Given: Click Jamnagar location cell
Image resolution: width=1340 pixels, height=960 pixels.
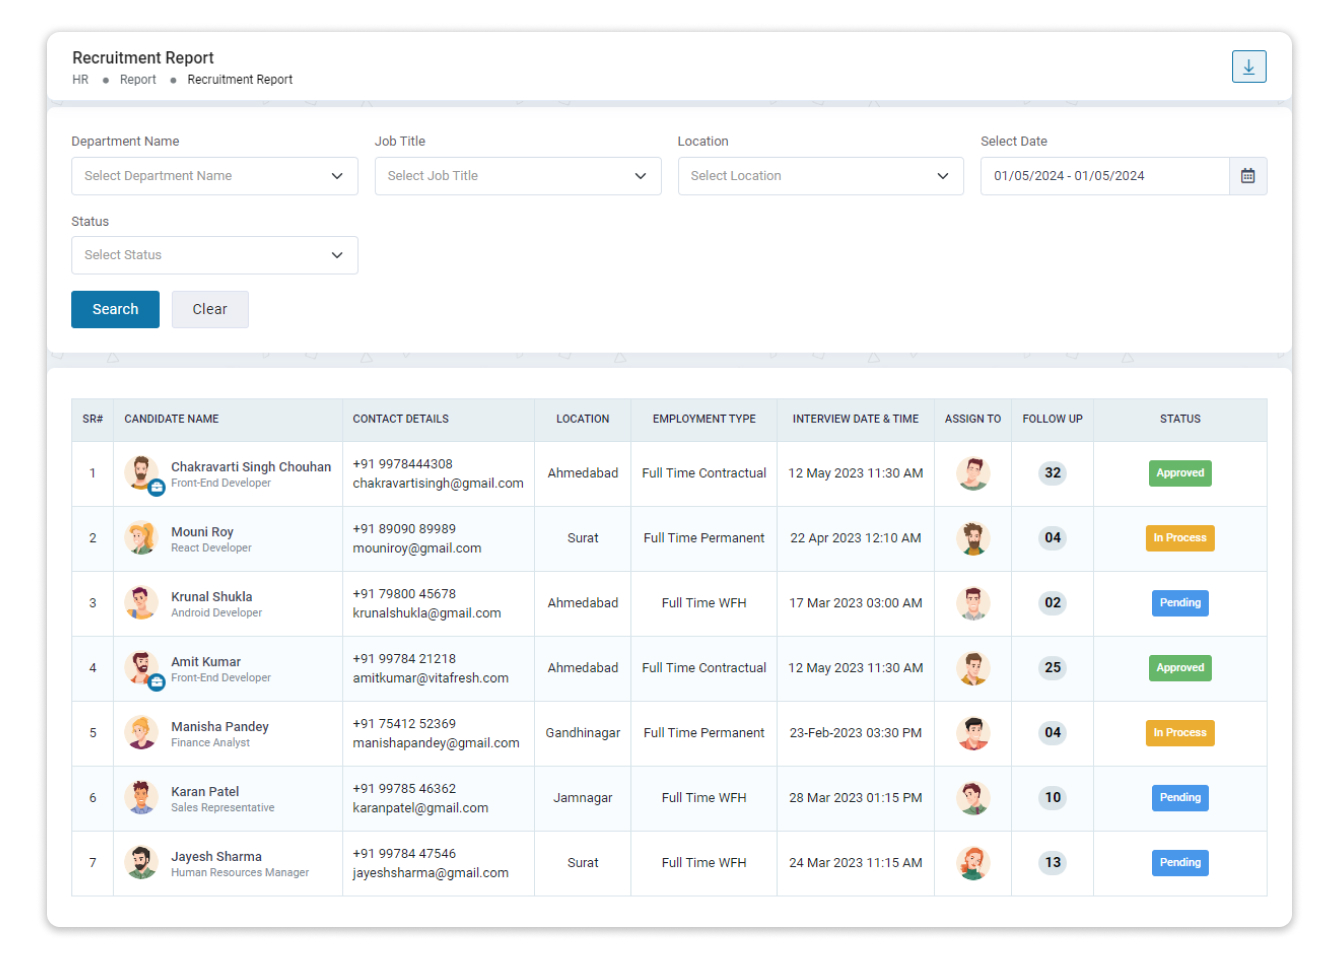Looking at the screenshot, I should (583, 798).
